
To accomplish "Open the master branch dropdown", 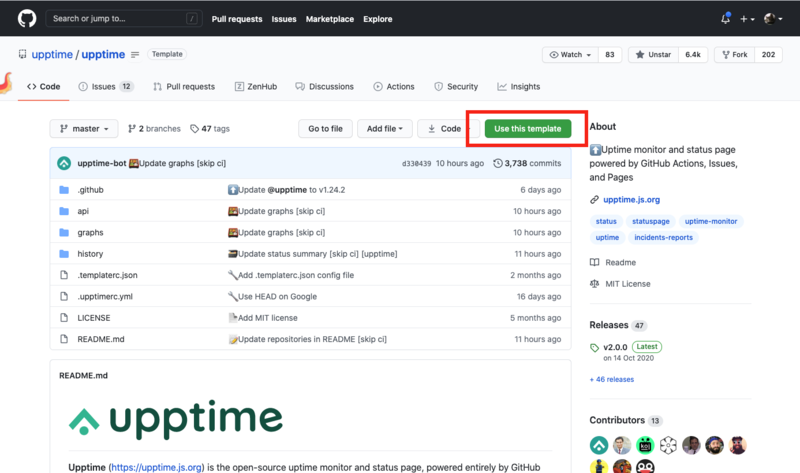I will tap(84, 129).
